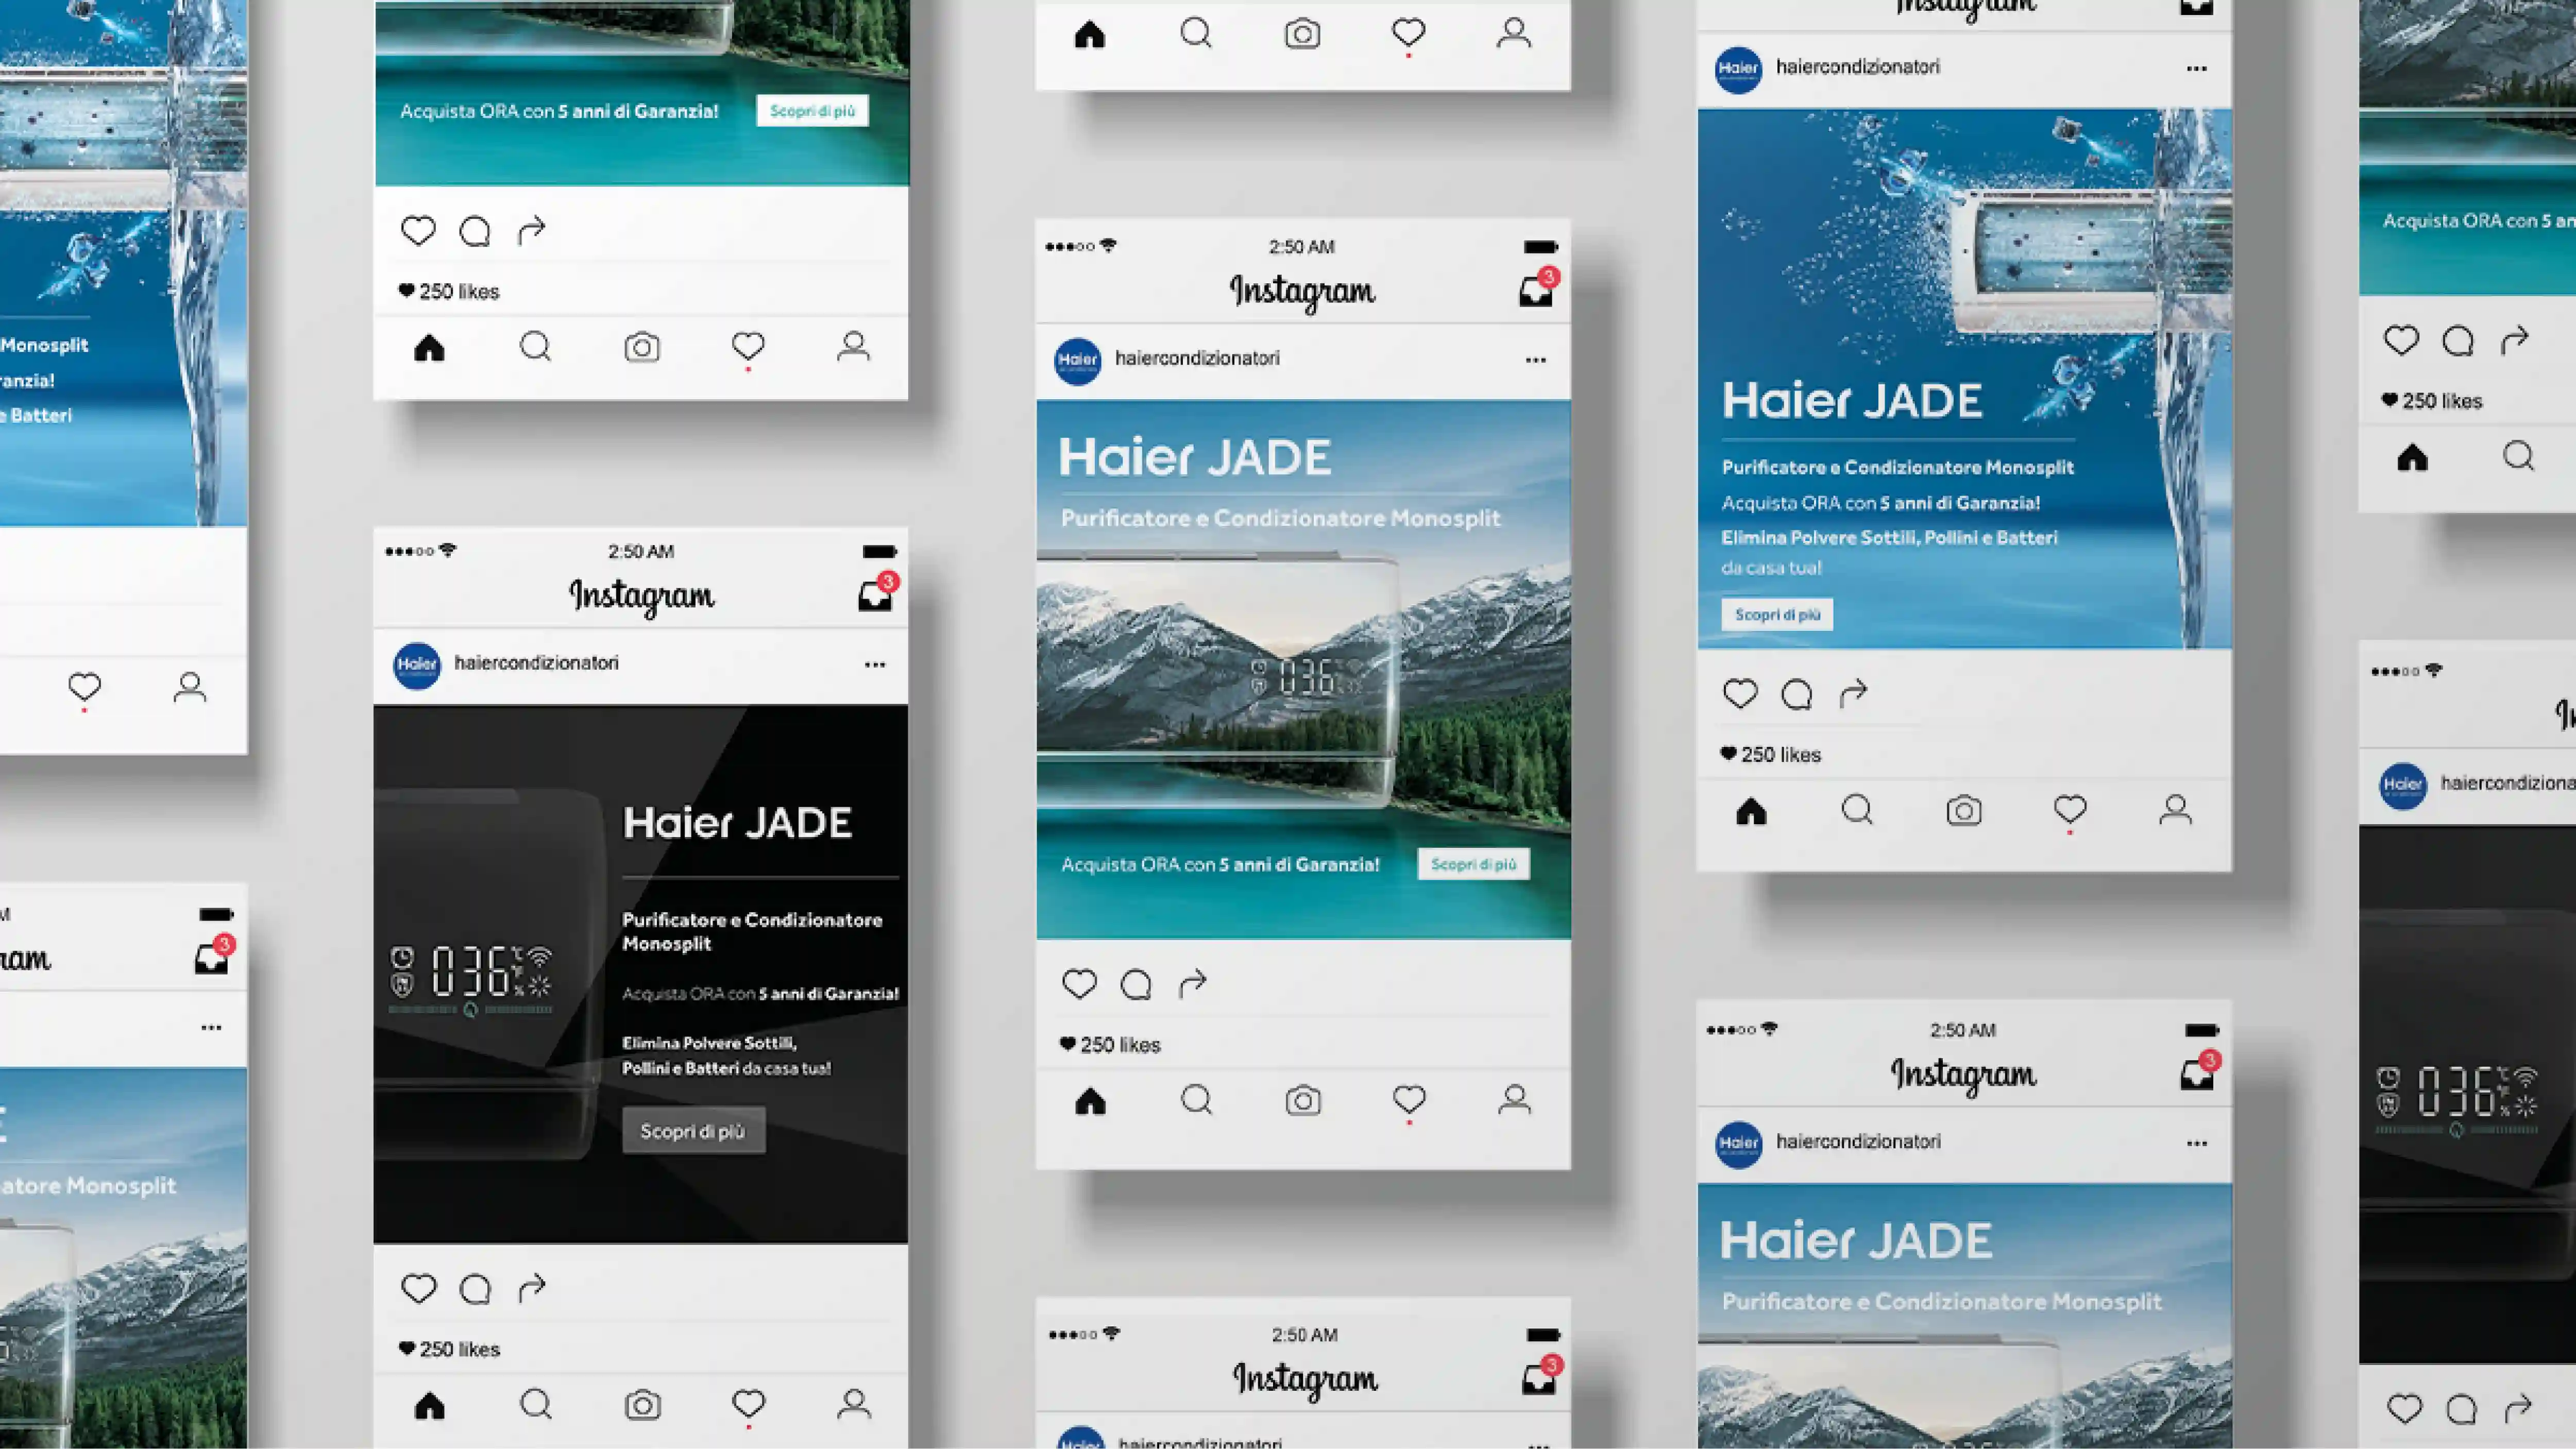2576x1449 pixels.
Task: Open more options in bottom-right mountain post header
Action: pyautogui.click(x=2197, y=1144)
